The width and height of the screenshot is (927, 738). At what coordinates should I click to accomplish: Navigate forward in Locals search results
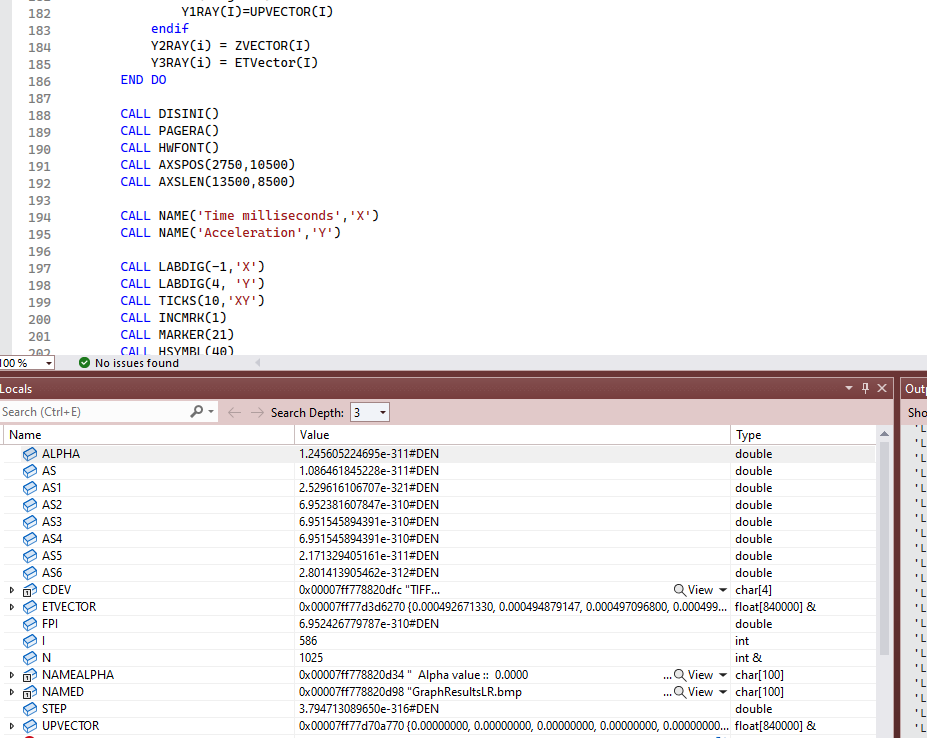257,412
